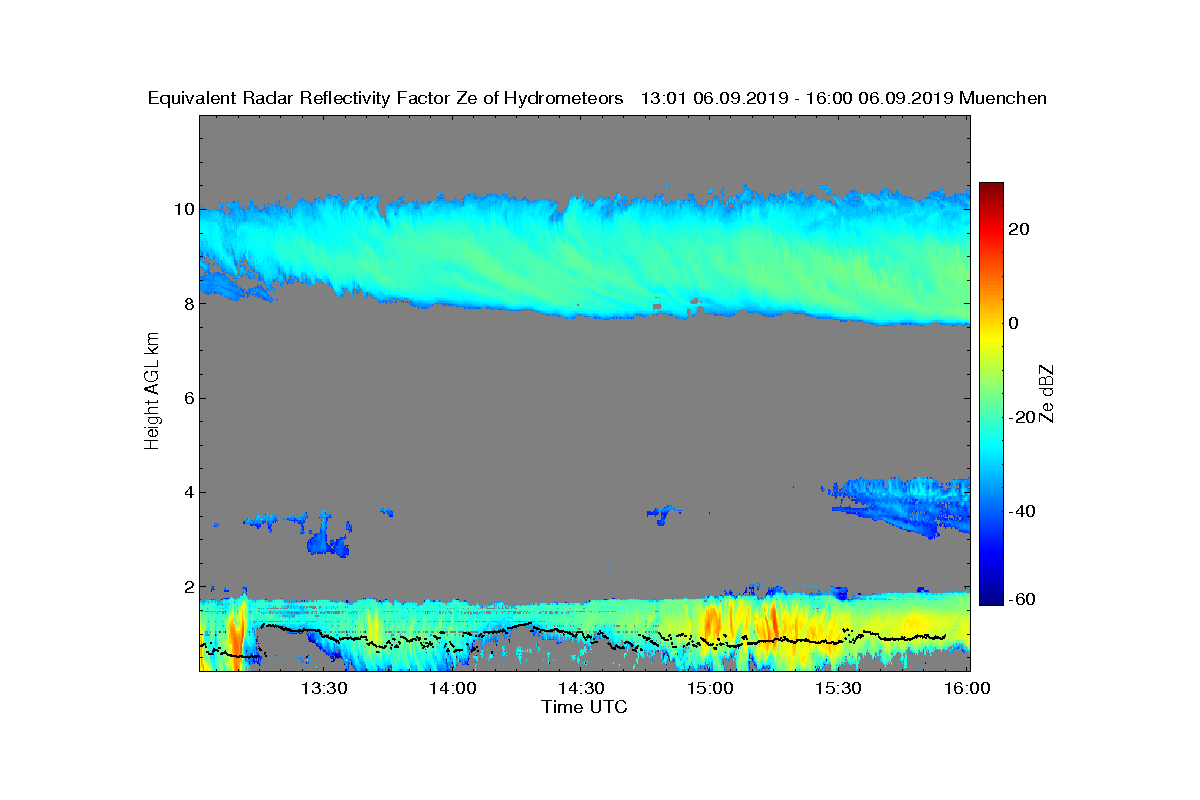Click the colorbar tick label '-20'
This screenshot has width=1200, height=800.
click(x=1023, y=417)
